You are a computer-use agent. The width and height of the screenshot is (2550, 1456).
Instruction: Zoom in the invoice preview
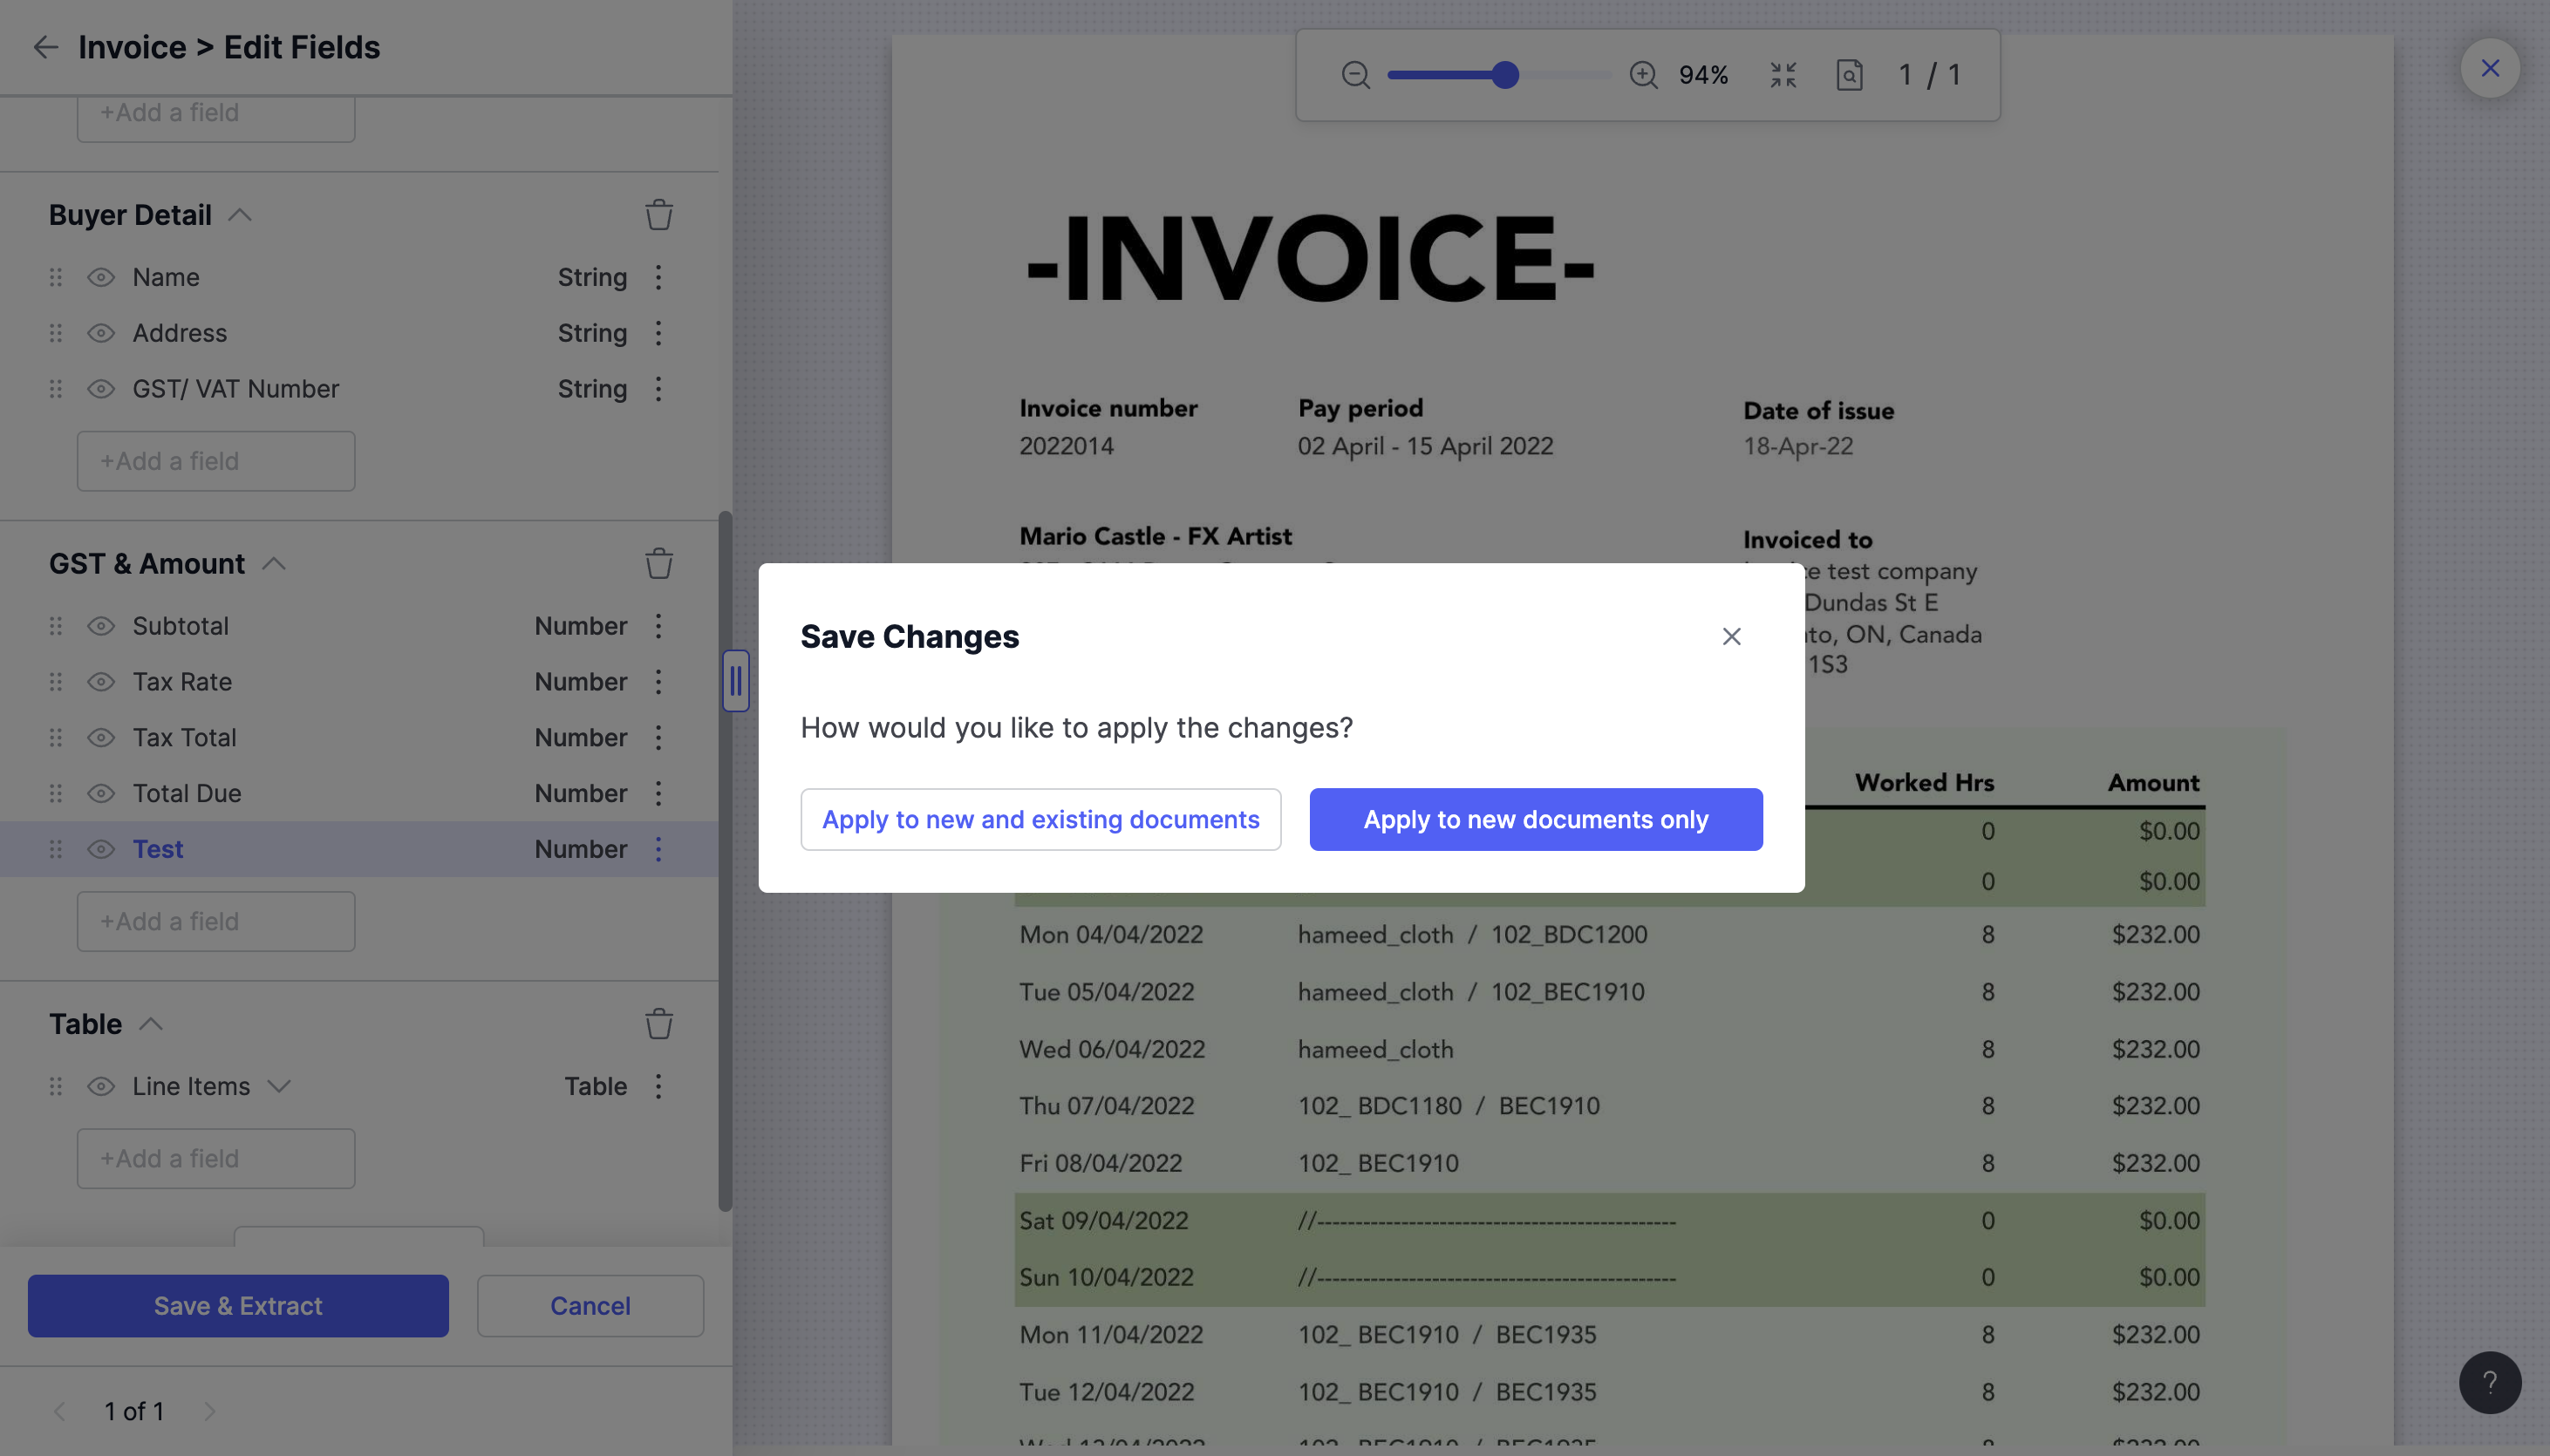pyautogui.click(x=1644, y=75)
